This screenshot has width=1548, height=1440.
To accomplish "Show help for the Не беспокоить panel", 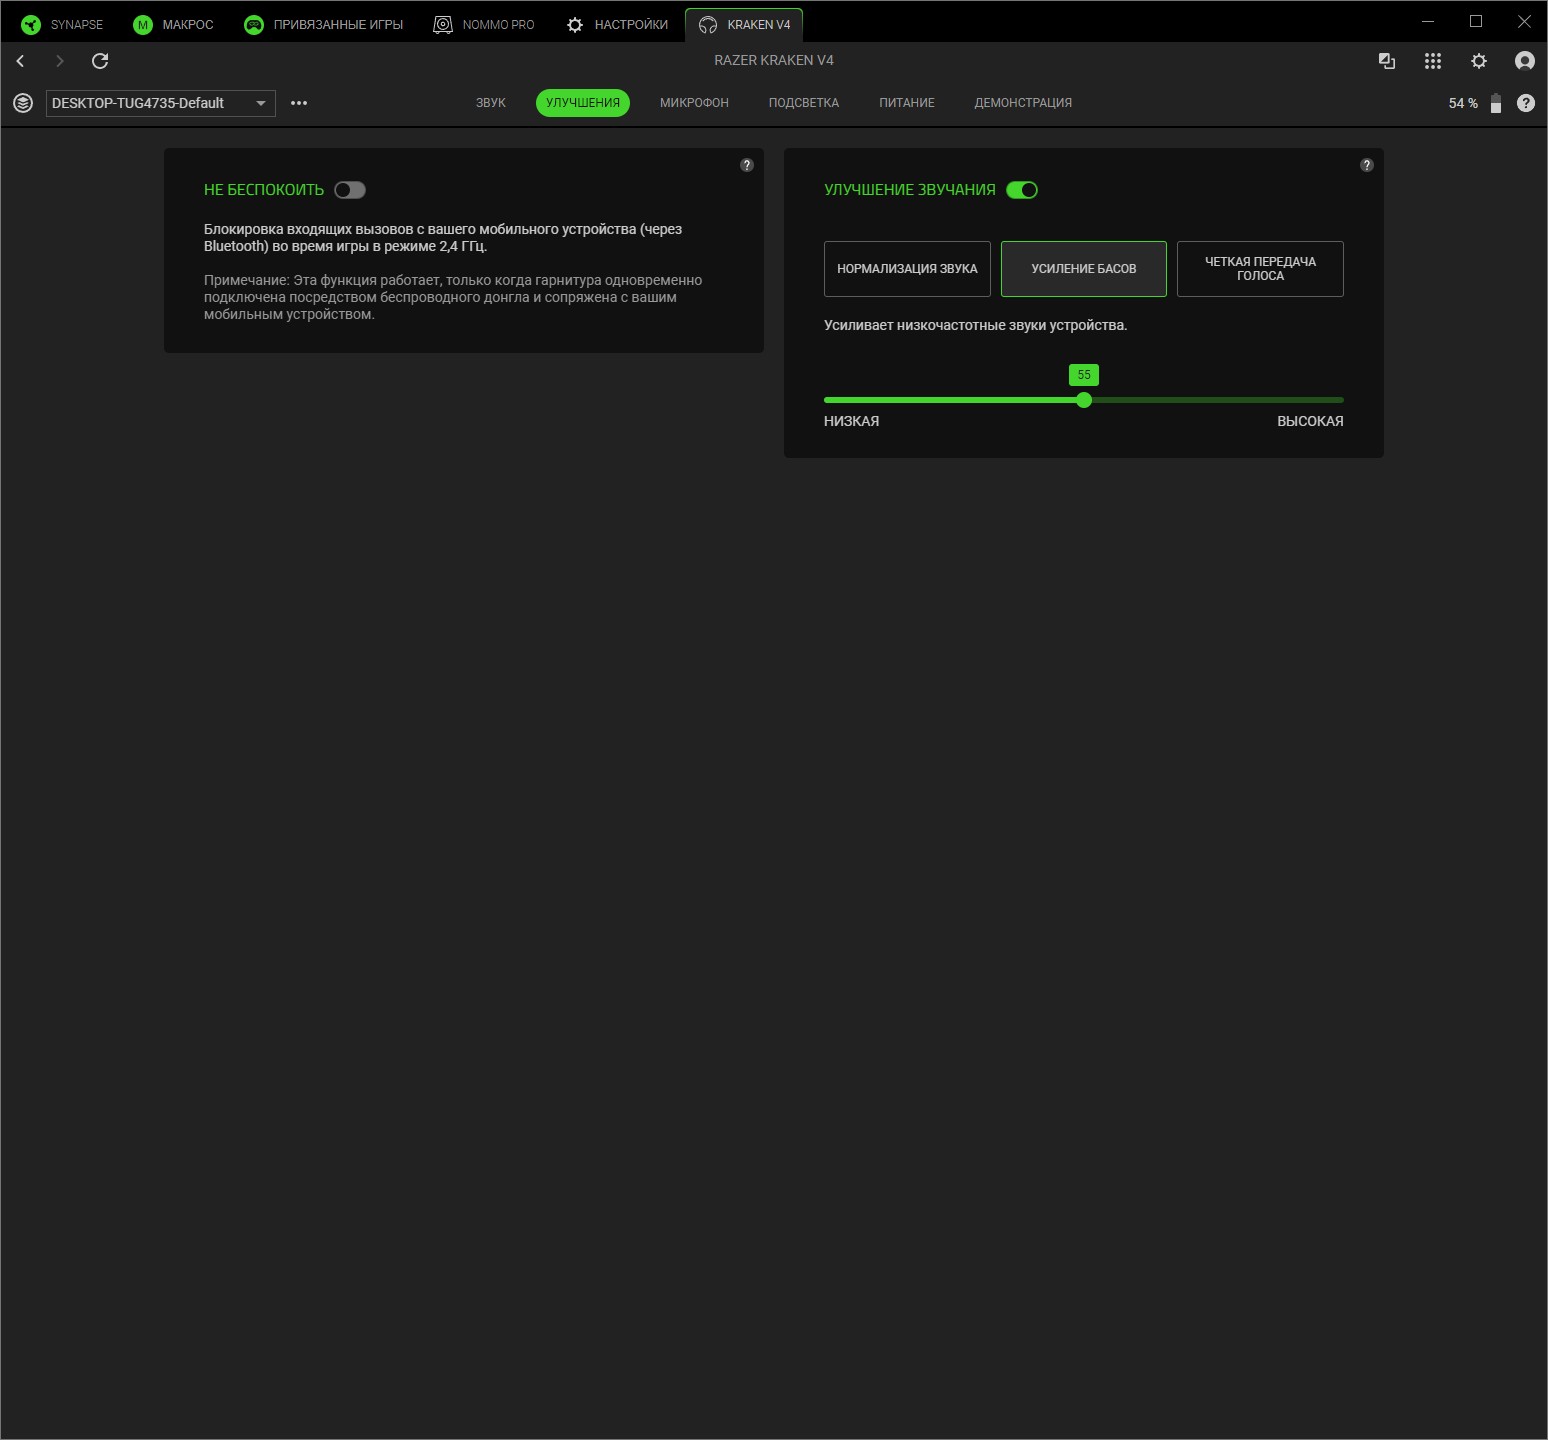I will tap(747, 165).
